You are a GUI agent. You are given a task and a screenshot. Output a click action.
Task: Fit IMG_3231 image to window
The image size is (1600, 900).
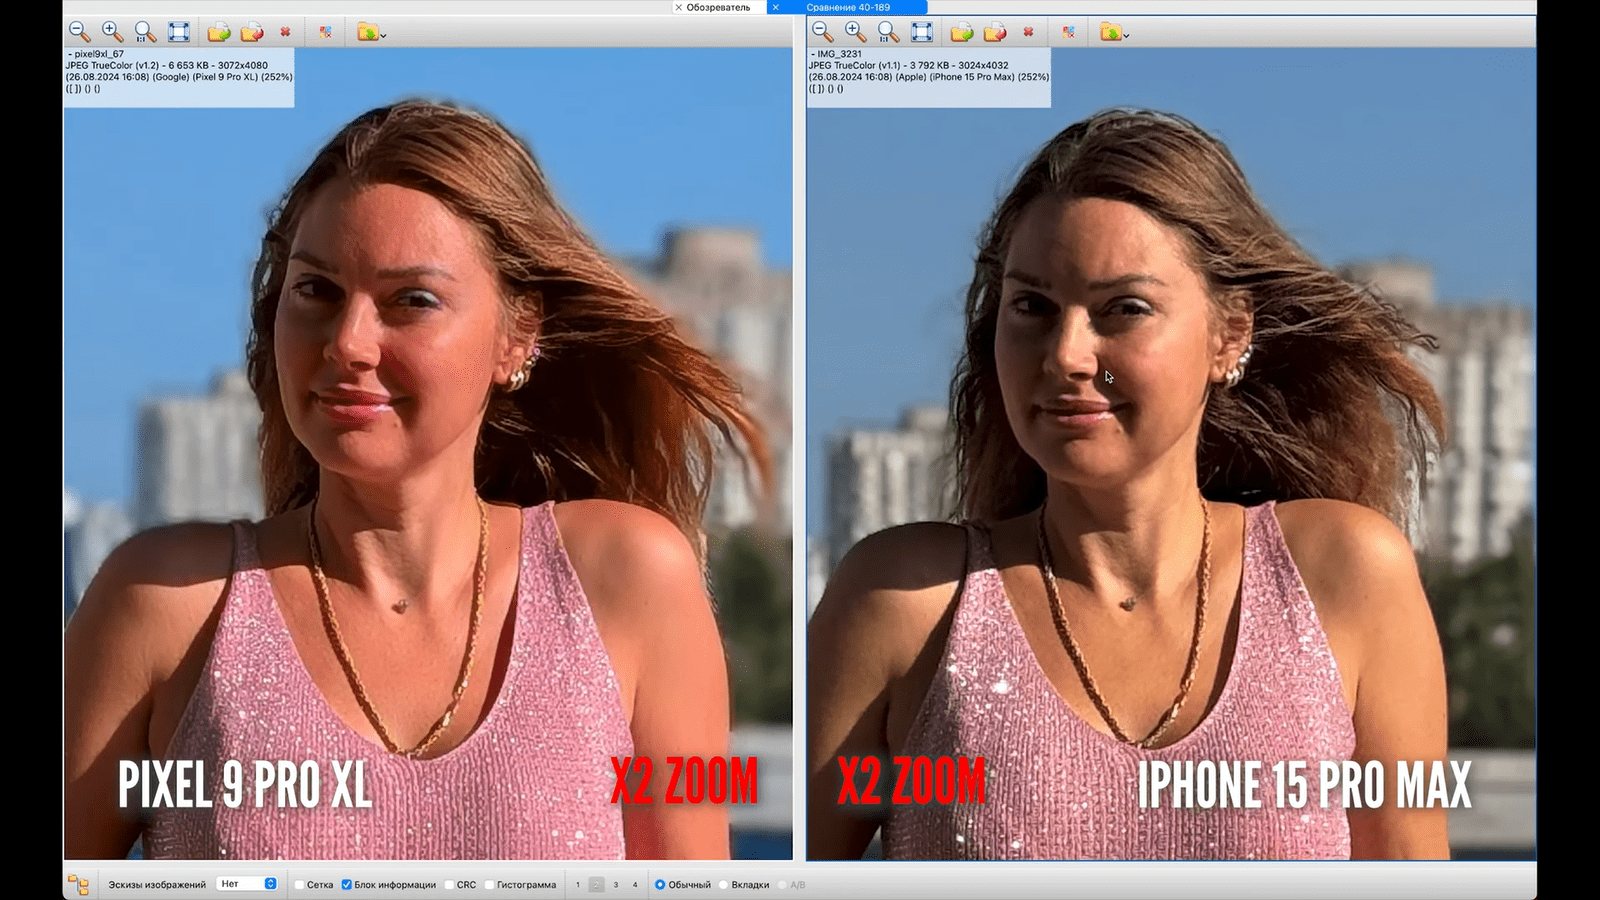coord(922,32)
